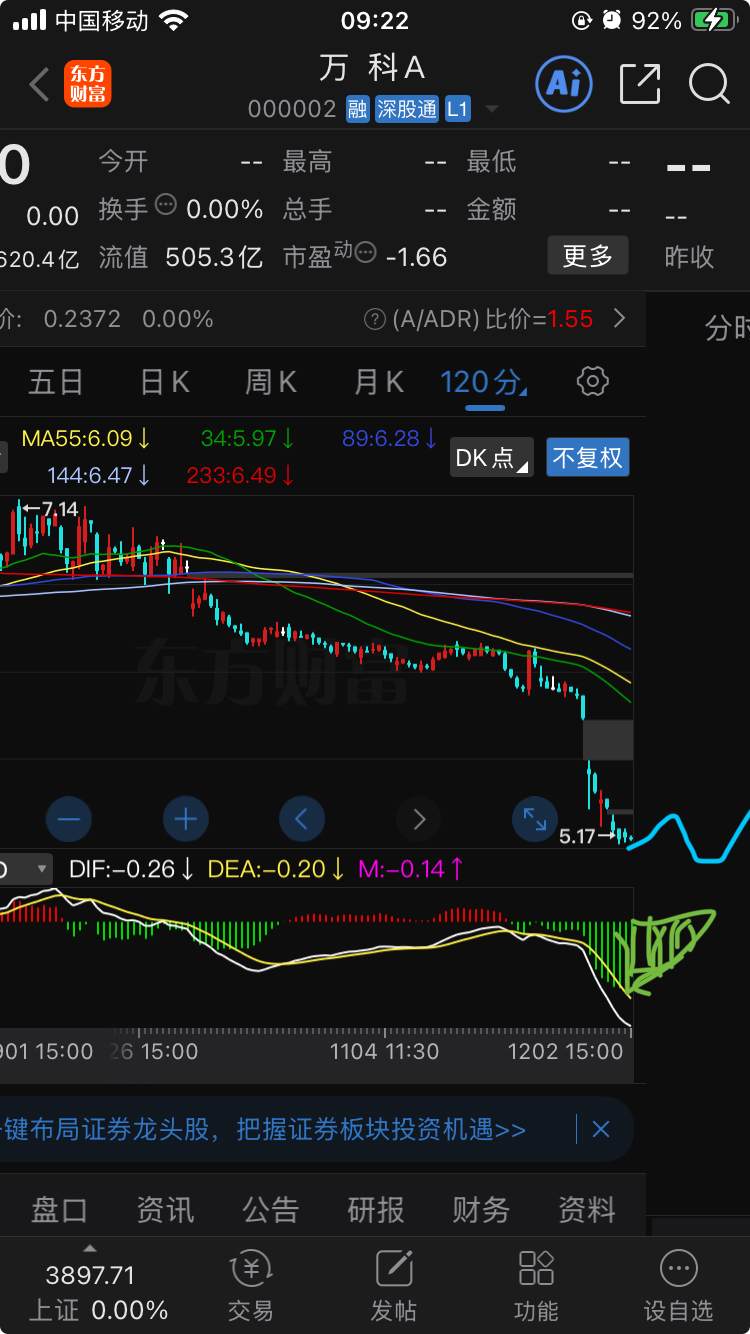Close the securities promotion banner
750x1334 pixels.
coord(601,1129)
